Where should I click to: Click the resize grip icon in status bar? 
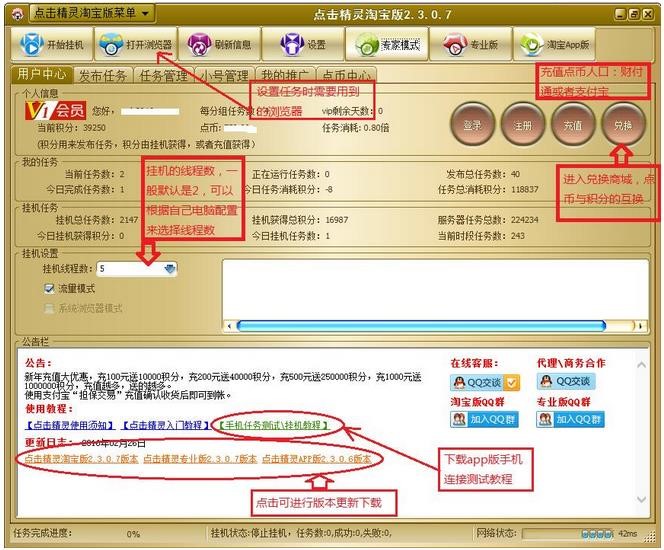click(x=649, y=537)
